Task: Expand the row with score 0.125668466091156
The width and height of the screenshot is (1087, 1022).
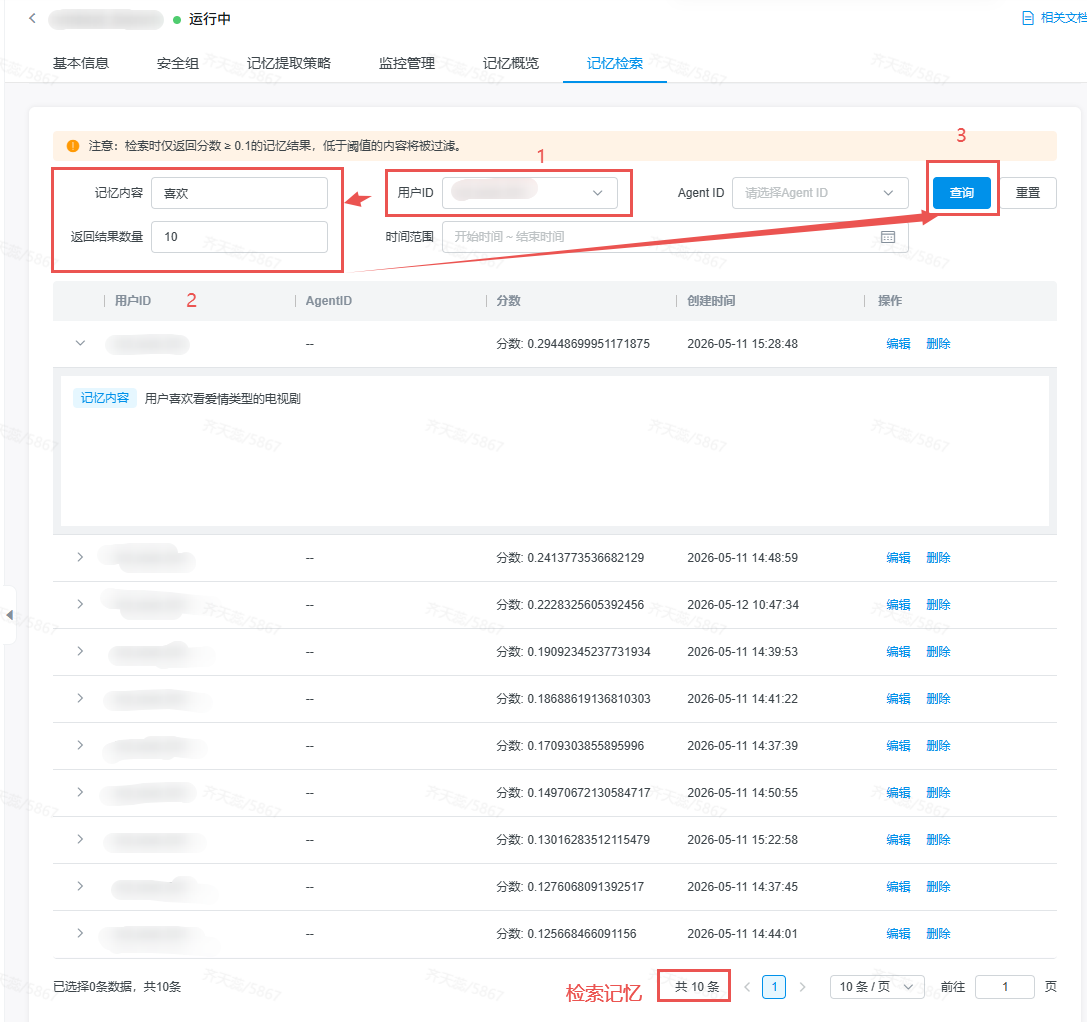Action: (80, 933)
